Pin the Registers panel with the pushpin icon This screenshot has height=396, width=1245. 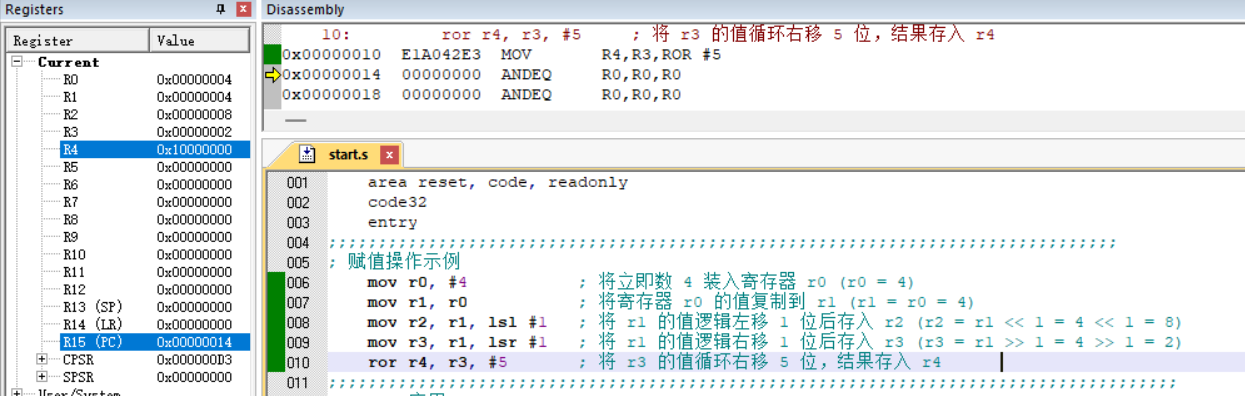[x=221, y=9]
